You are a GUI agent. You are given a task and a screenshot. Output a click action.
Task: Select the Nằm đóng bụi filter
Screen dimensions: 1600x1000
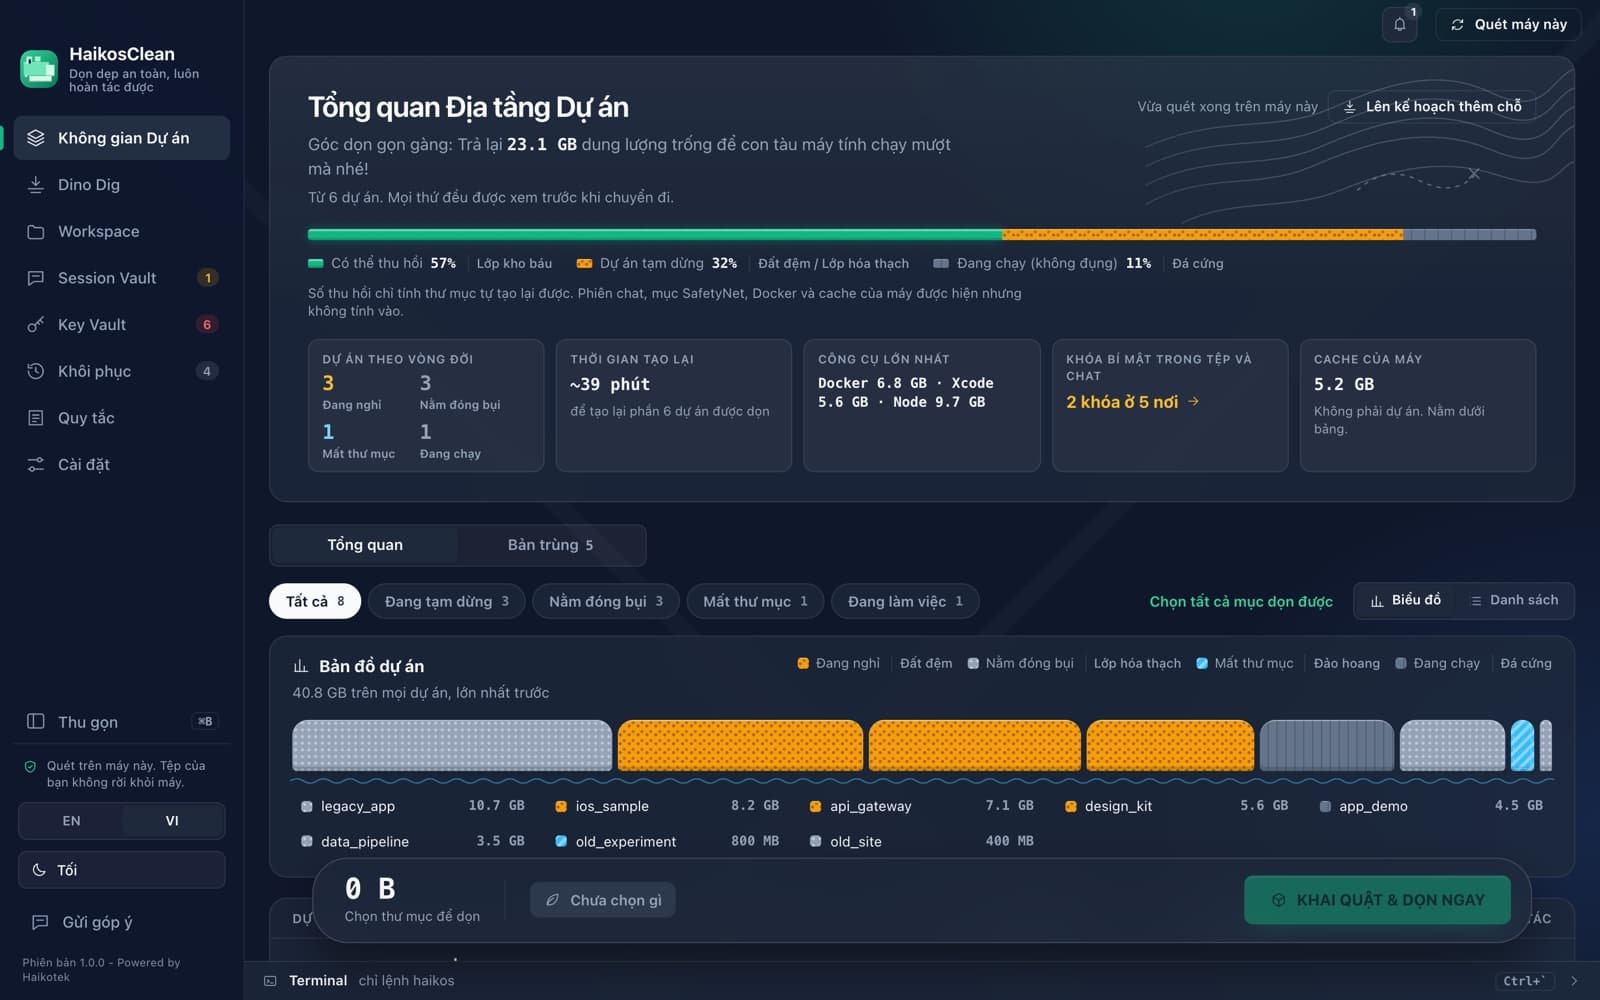[606, 601]
